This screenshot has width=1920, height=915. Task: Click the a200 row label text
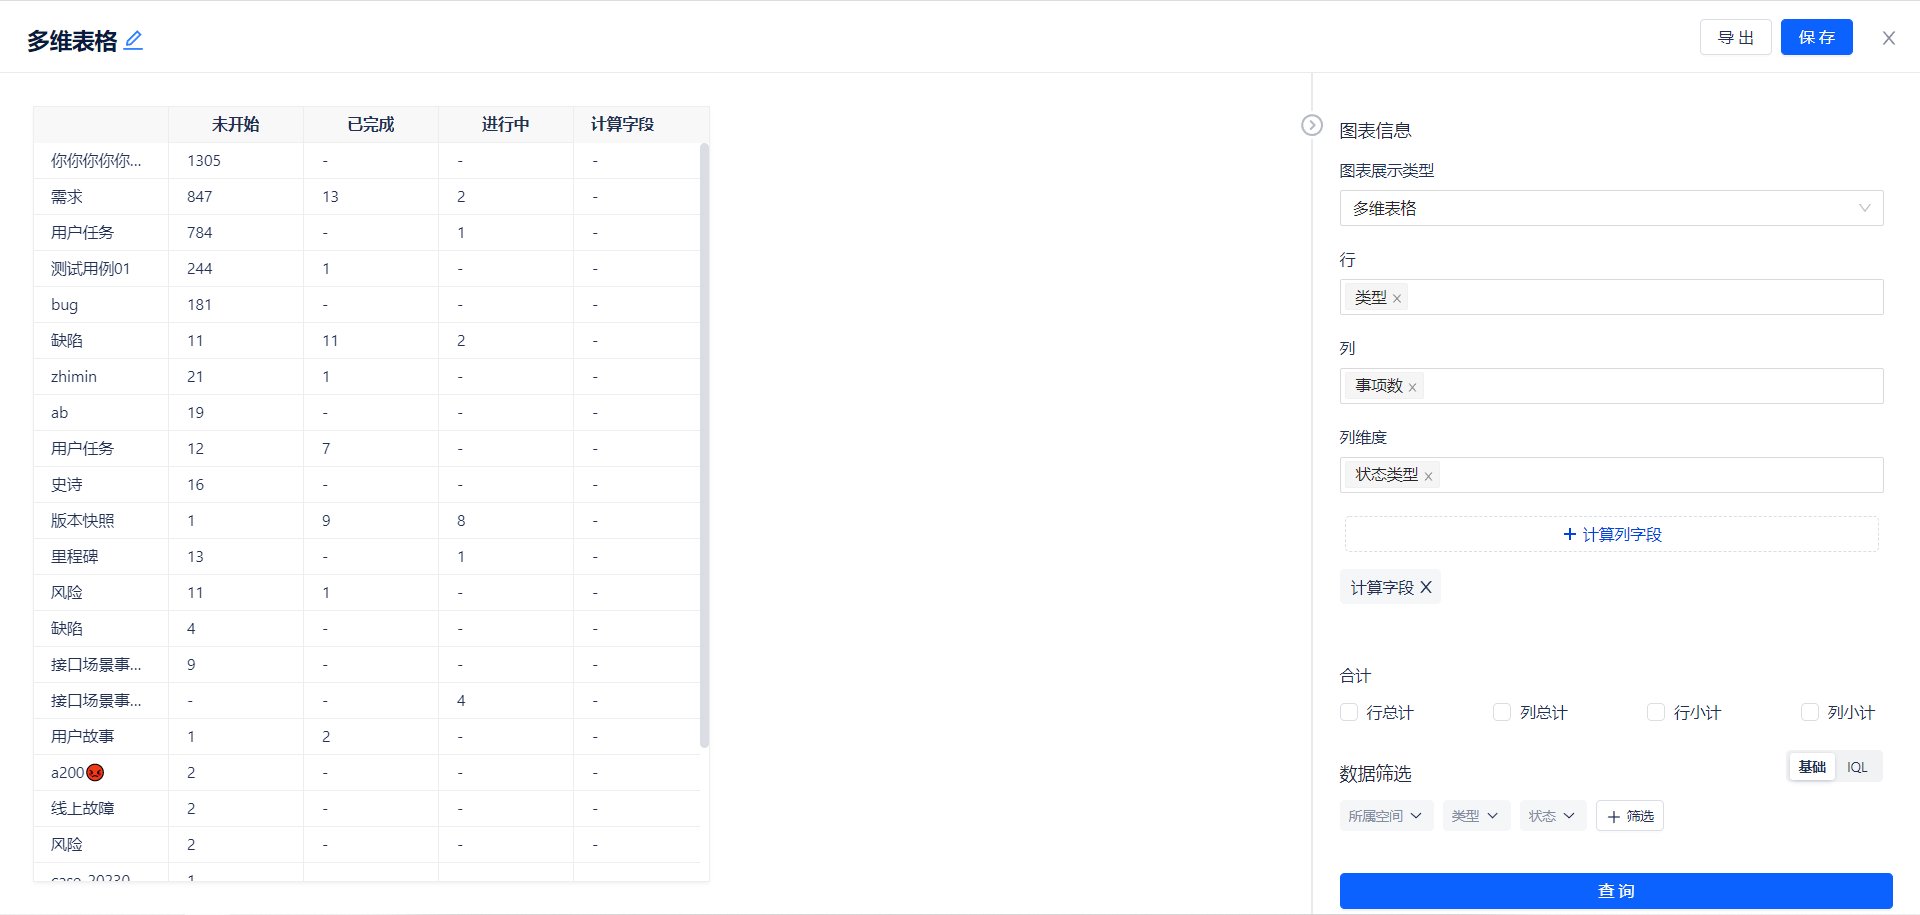coord(68,772)
